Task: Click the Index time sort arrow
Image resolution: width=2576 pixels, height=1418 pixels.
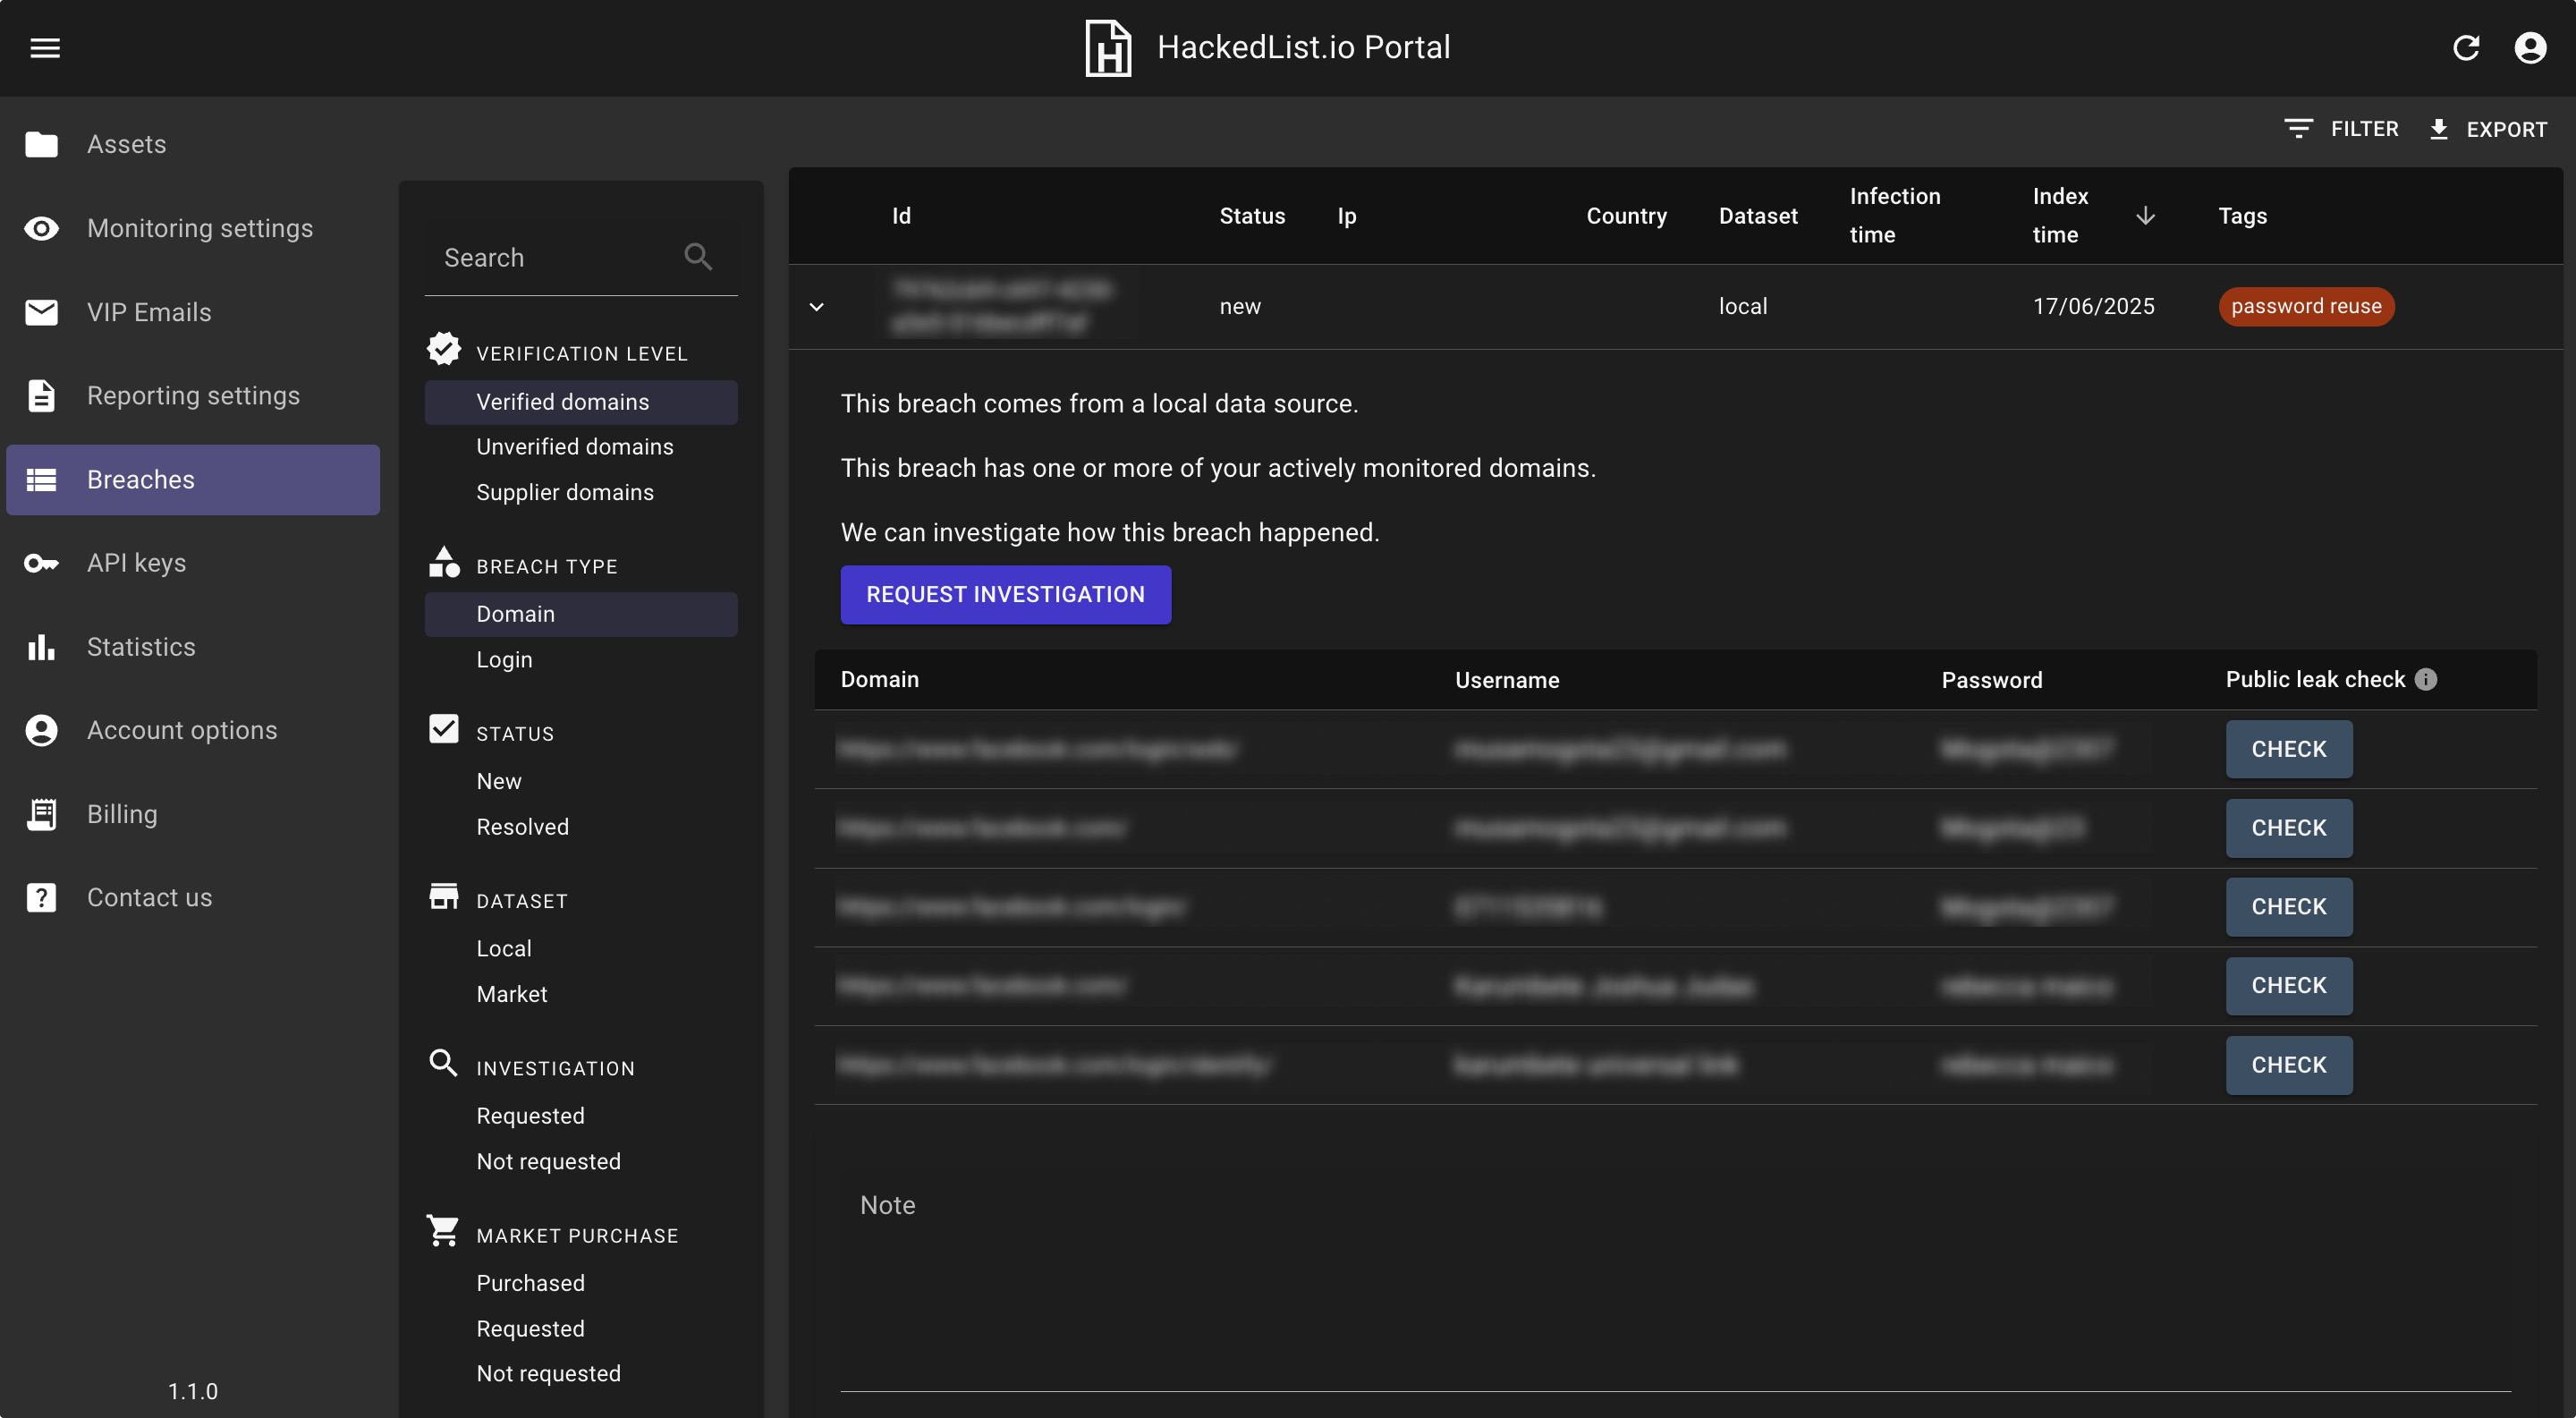Action: [2146, 215]
